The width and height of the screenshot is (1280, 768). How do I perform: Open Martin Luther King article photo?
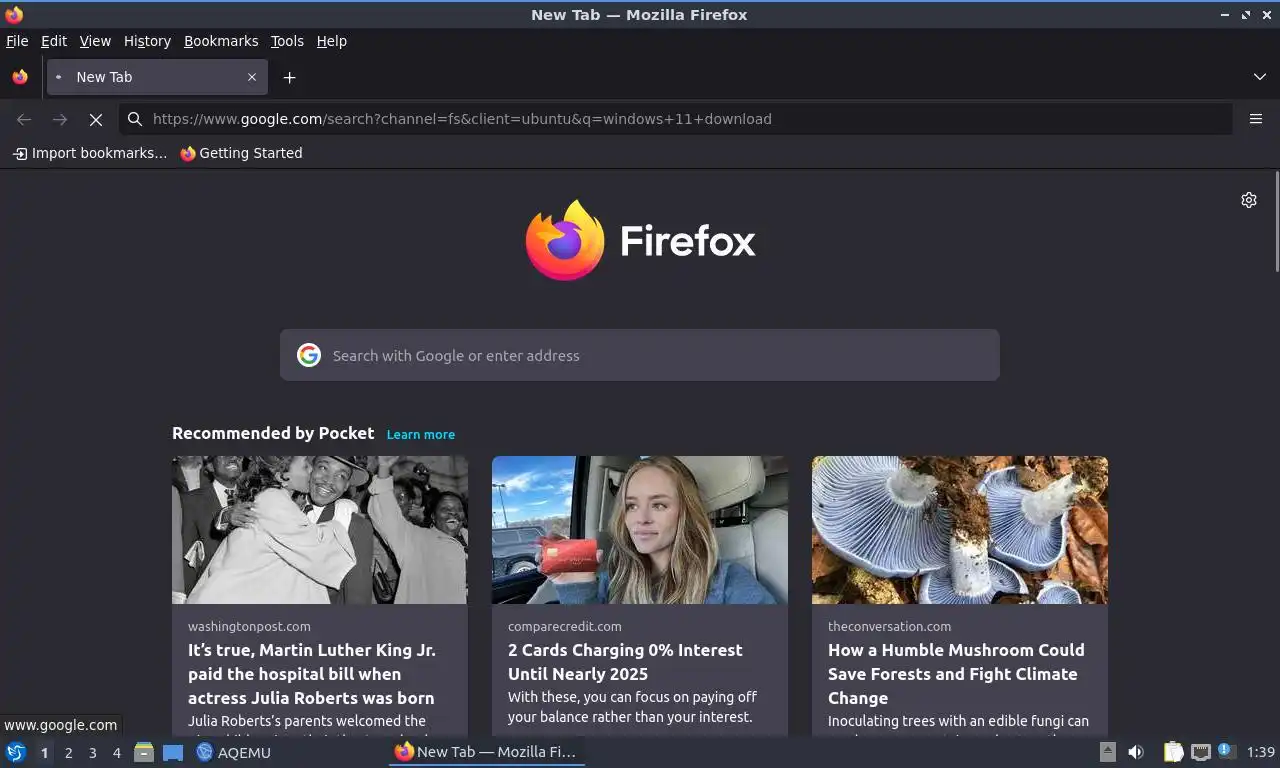320,530
